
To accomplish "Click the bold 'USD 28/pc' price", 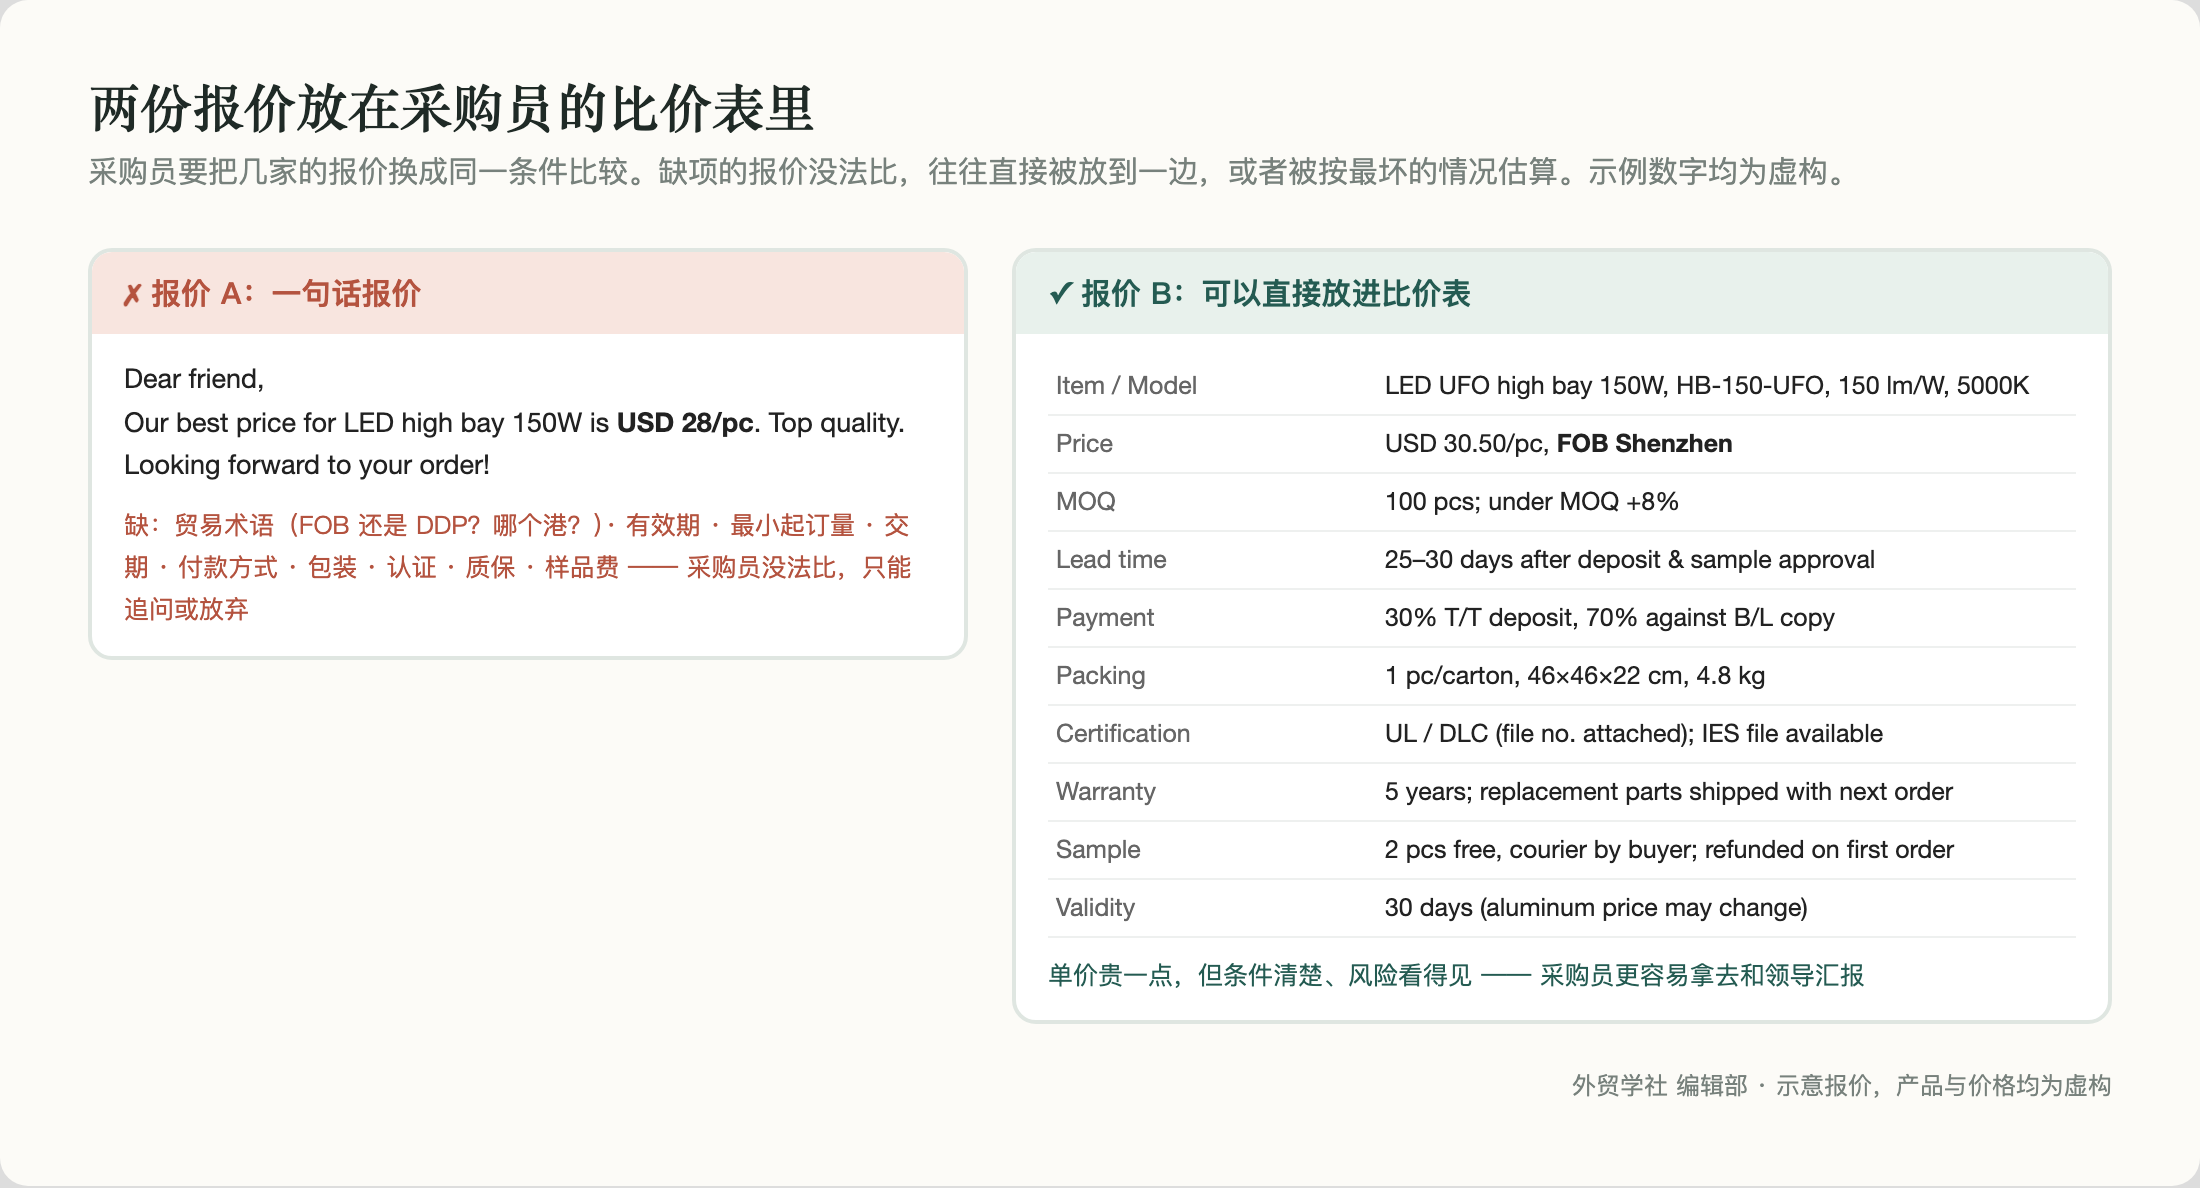I will 685,423.
